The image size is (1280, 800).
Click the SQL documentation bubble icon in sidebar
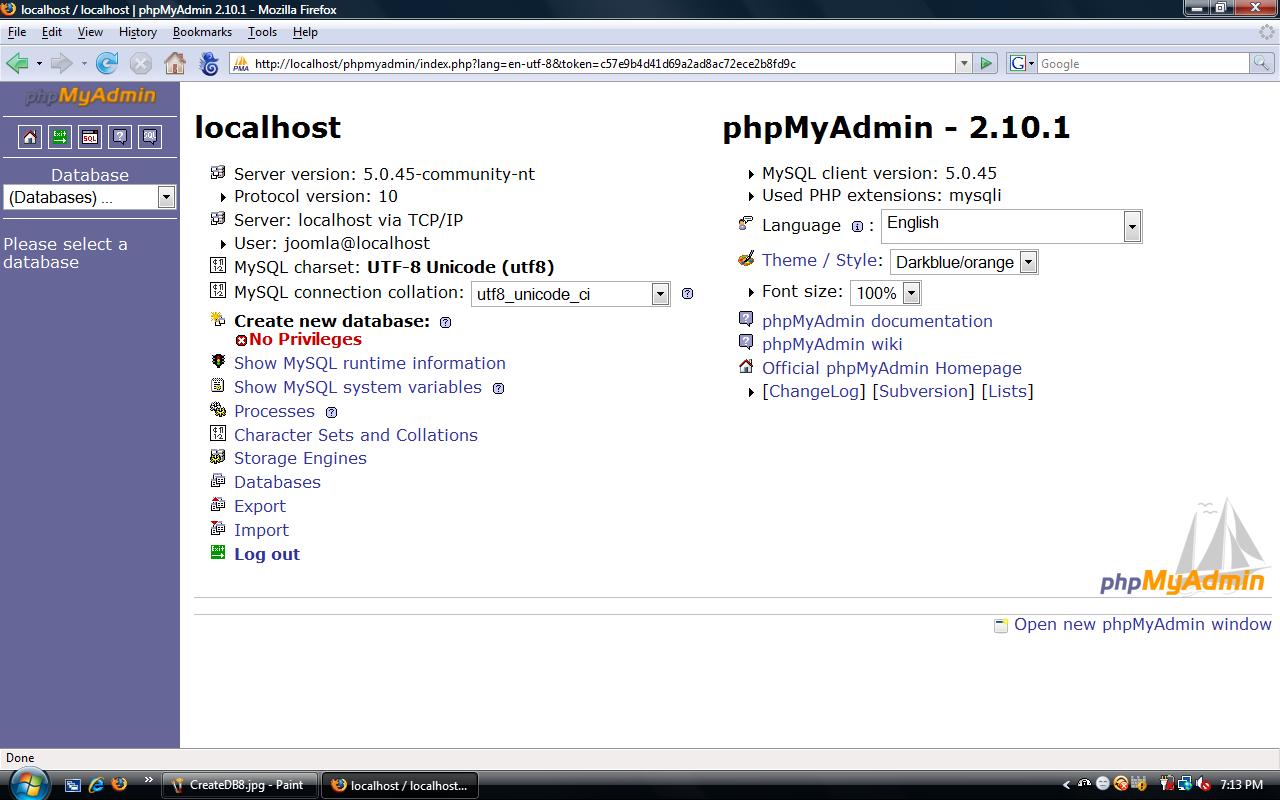(x=150, y=137)
